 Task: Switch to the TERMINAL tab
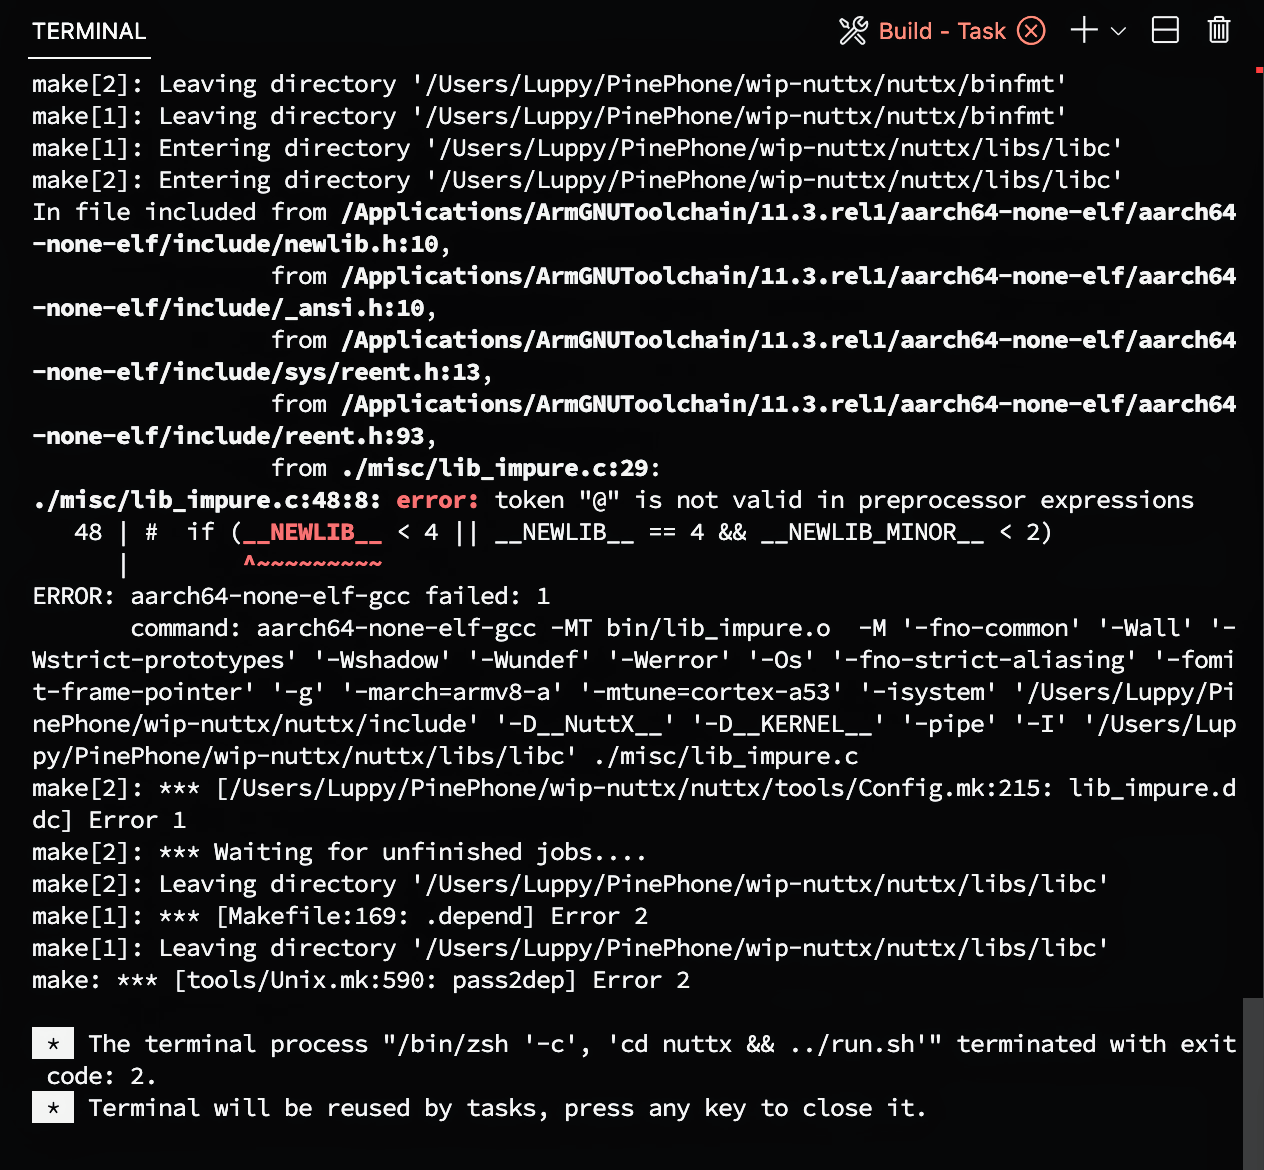[89, 31]
